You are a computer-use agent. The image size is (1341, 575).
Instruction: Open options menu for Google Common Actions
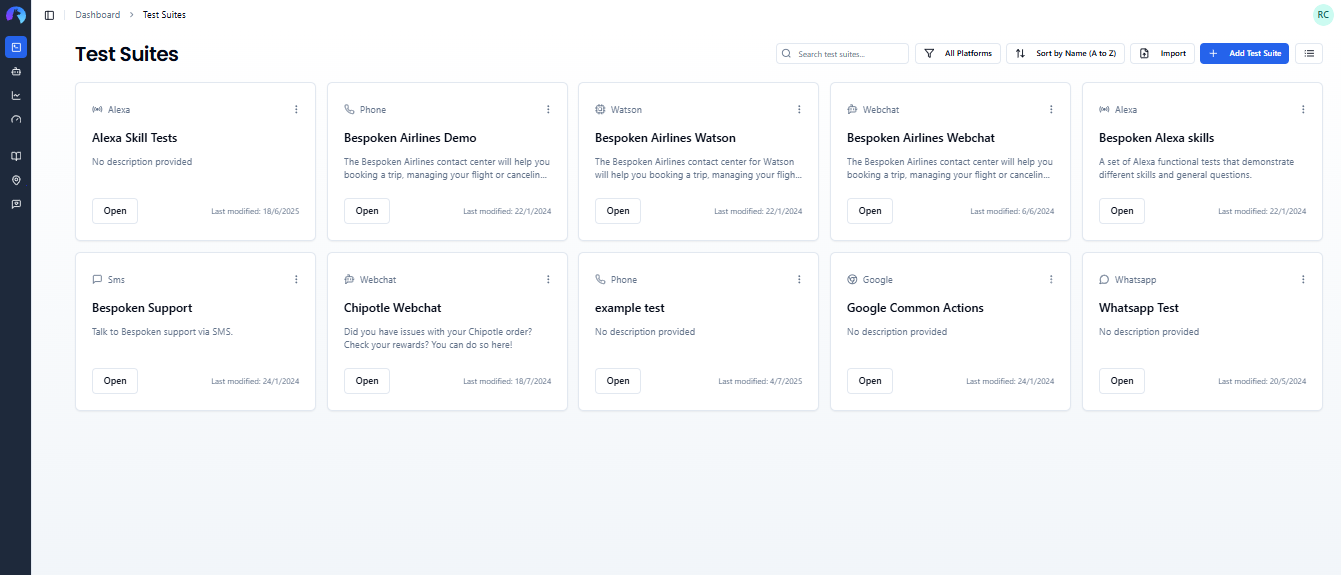tap(1051, 279)
